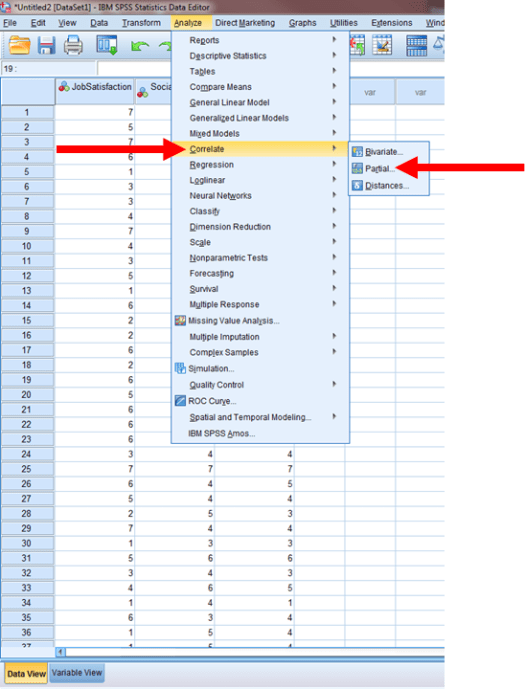Expand the Spatial and Temporal Modeling arrow
The width and height of the screenshot is (525, 689).
point(334,417)
